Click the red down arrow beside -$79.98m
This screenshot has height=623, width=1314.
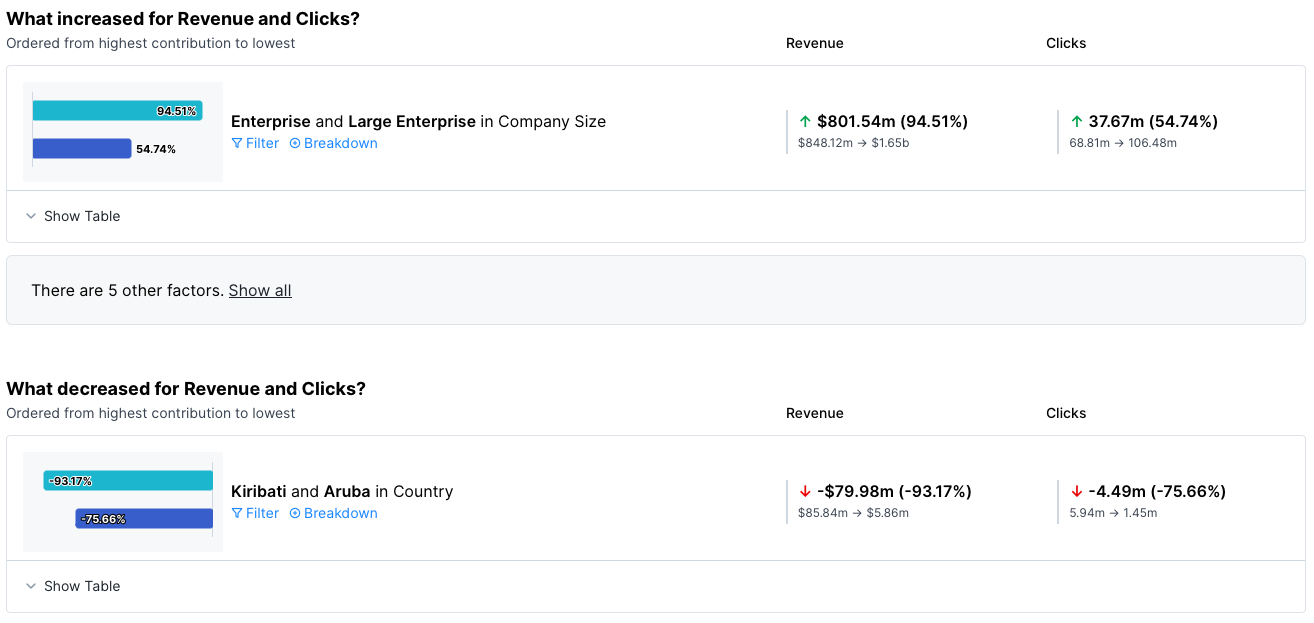(x=805, y=491)
